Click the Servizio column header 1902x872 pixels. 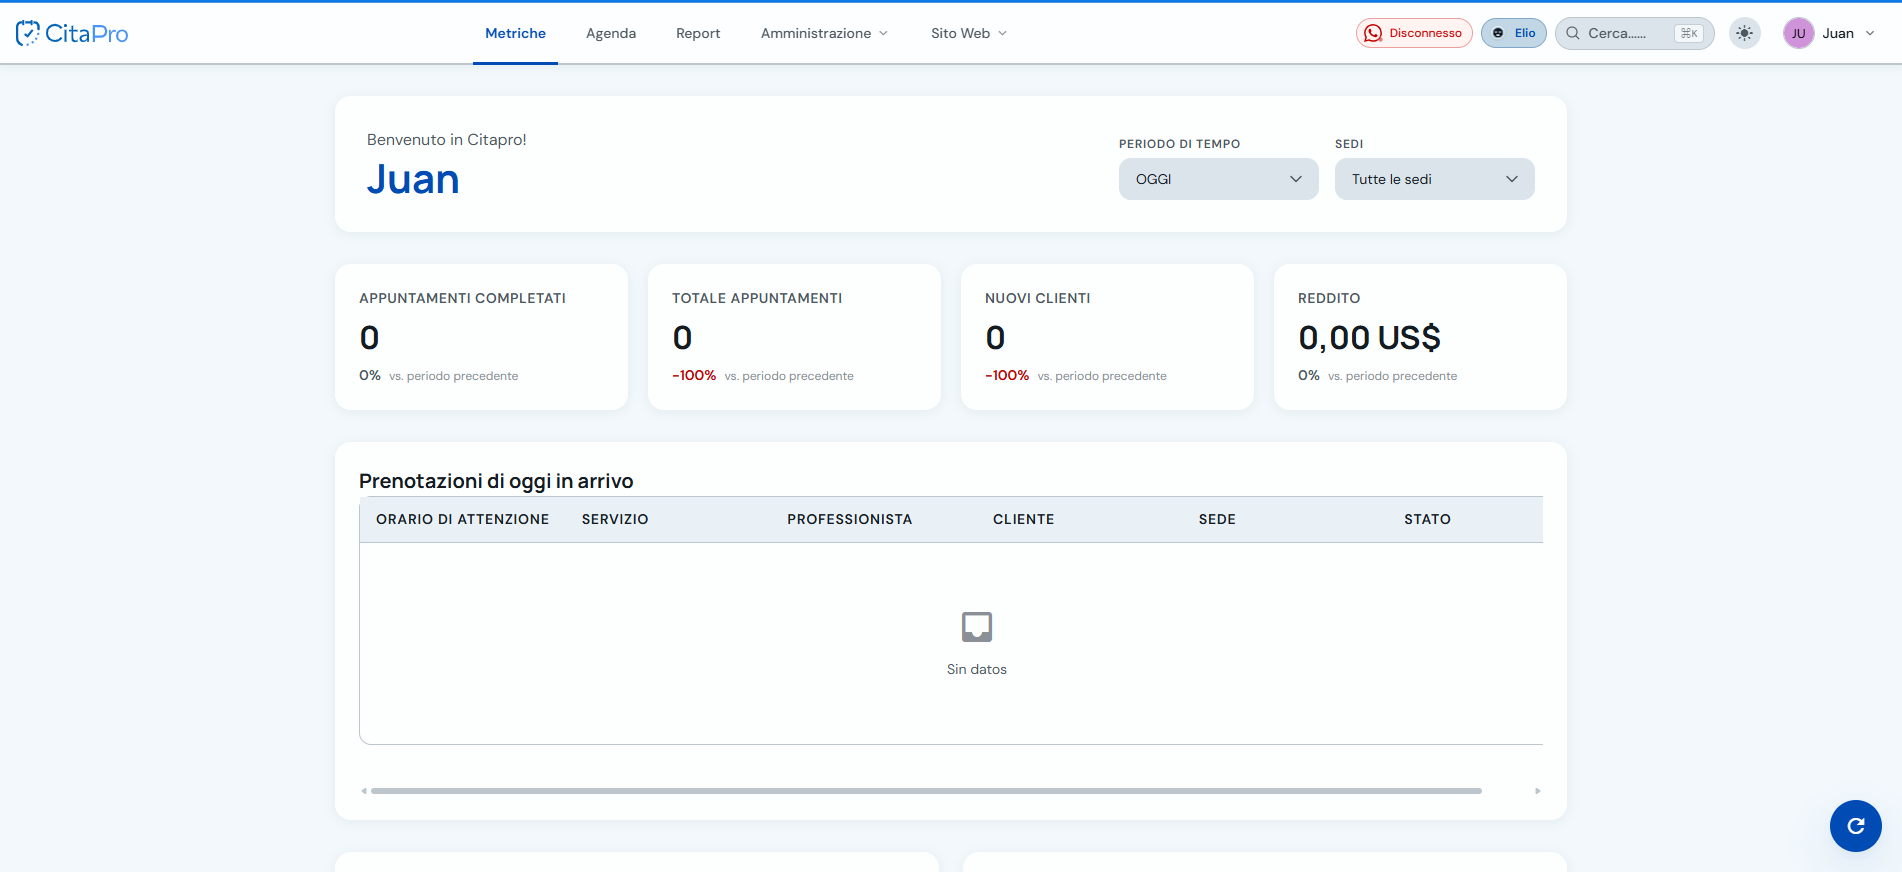615,519
